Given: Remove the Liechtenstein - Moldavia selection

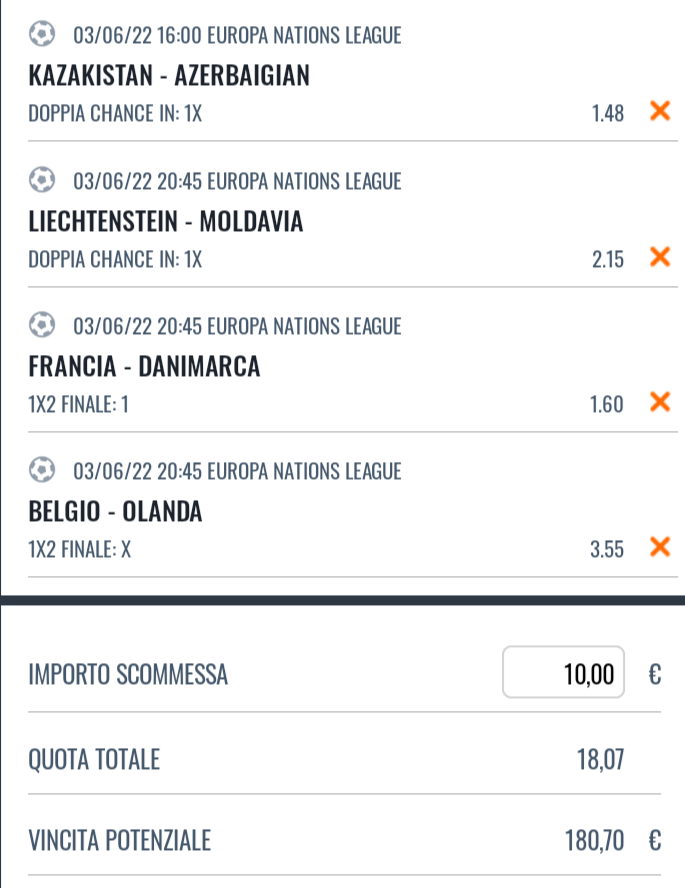Looking at the screenshot, I should pos(659,257).
